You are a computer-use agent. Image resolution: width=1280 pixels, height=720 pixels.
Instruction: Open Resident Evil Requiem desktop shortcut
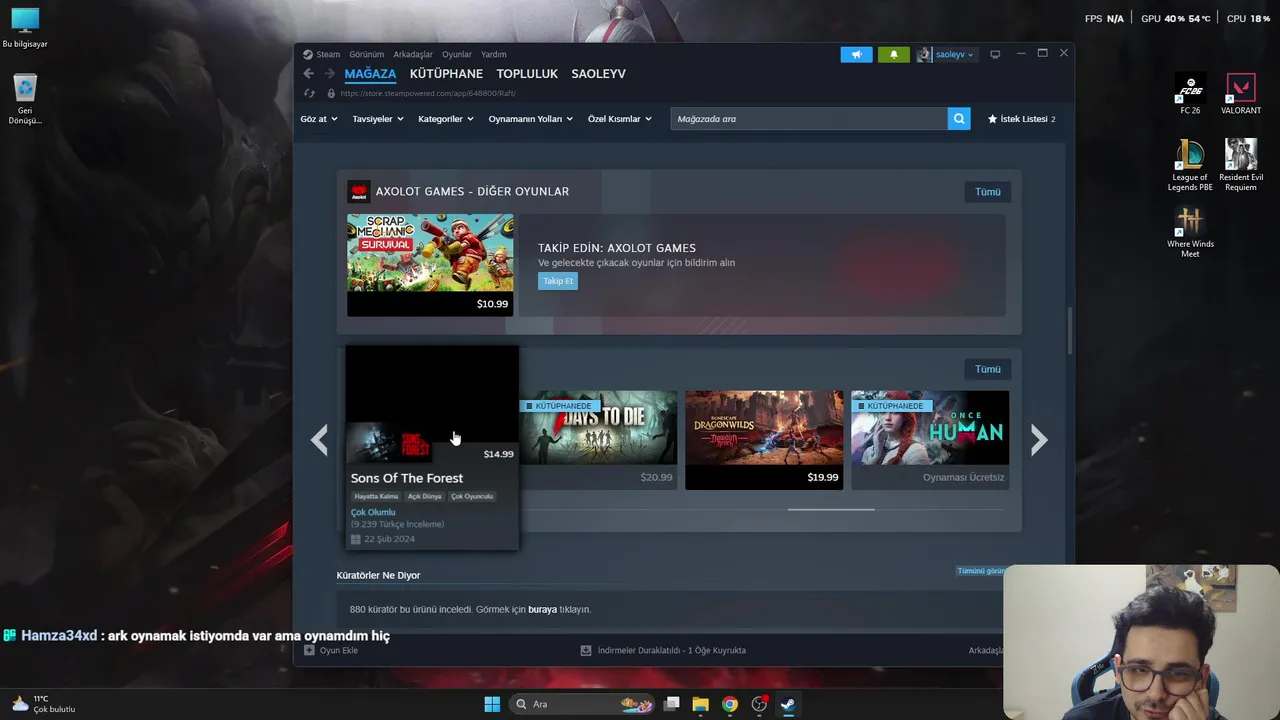pyautogui.click(x=1241, y=165)
